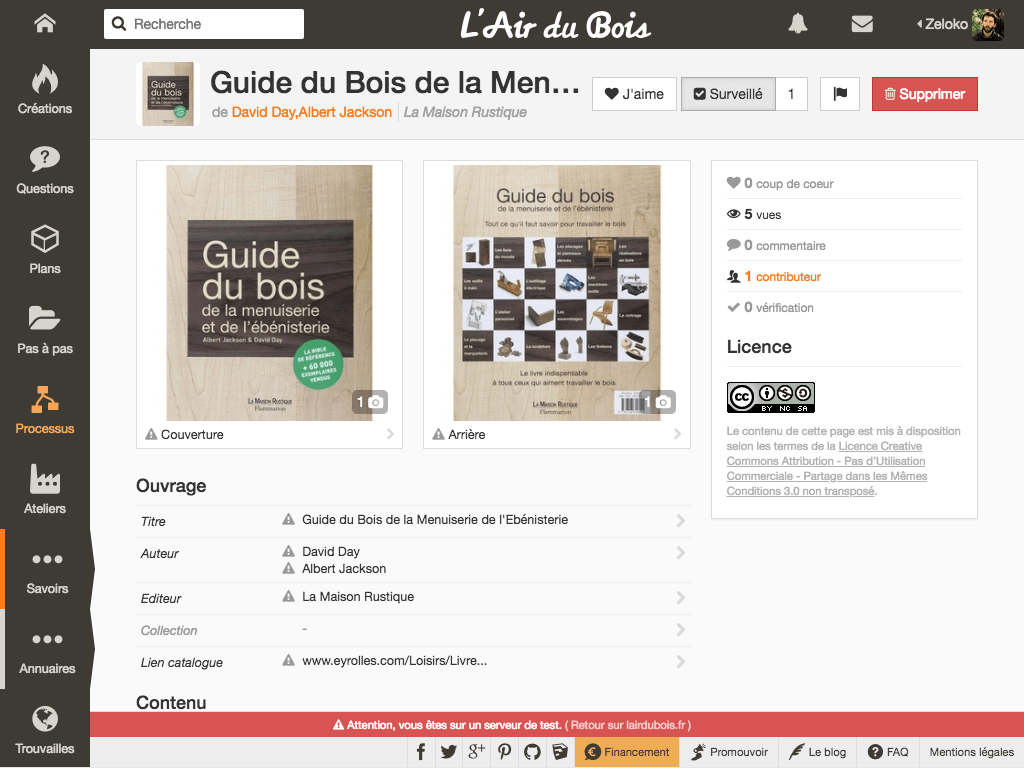Expand the Editeur row chevron

(680, 598)
